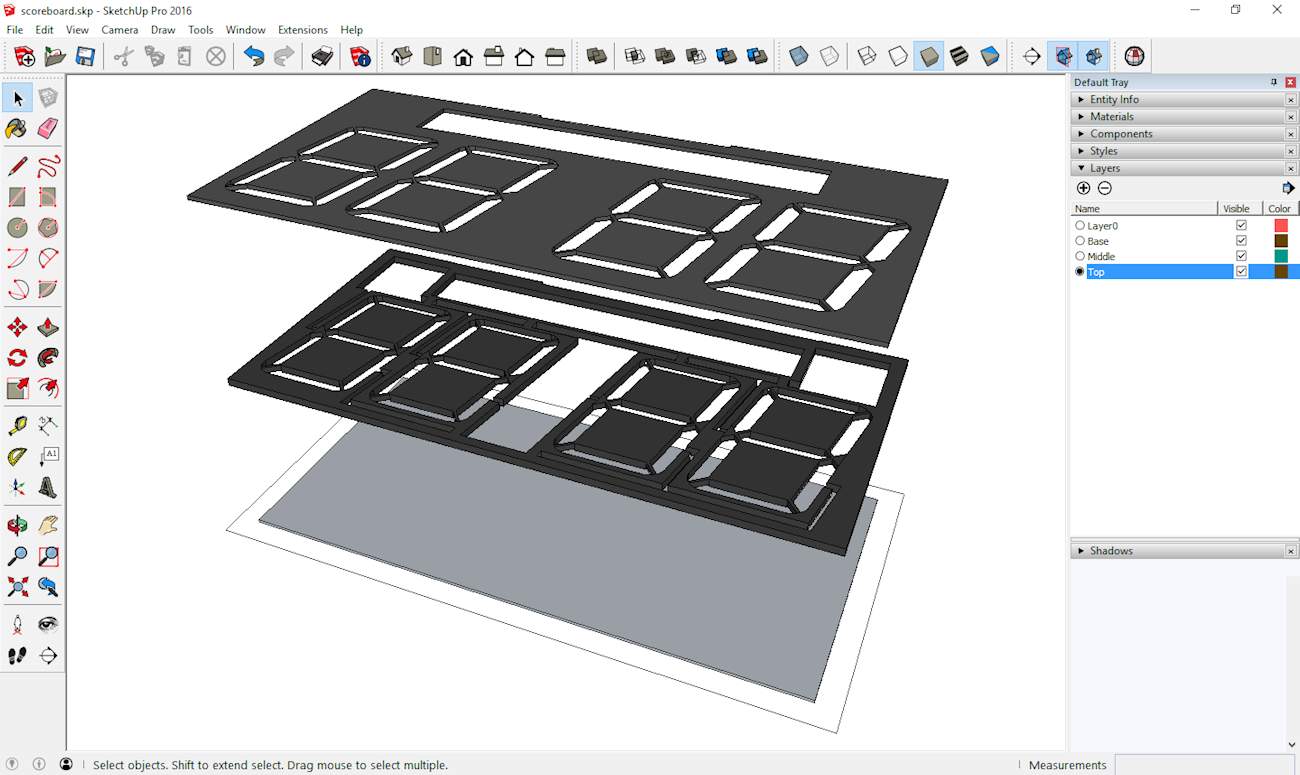Select the Circle tool
Screen dimensions: 1300x775
coord(17,228)
